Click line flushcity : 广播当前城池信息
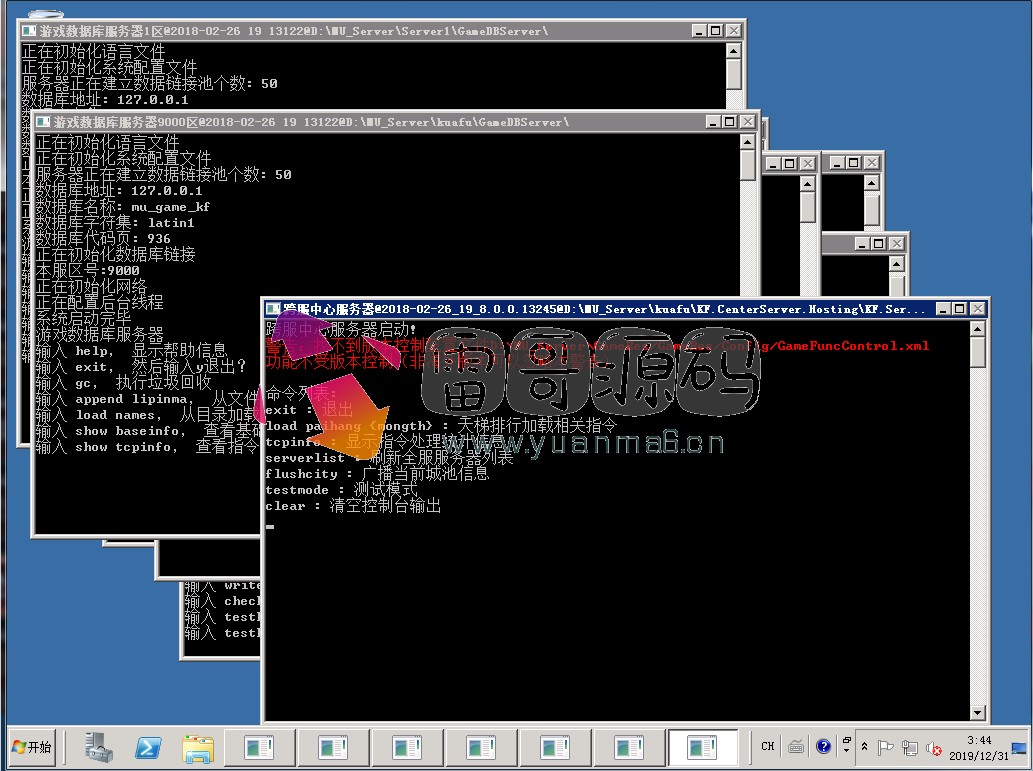Screen dimensions: 1033x771 click(377, 473)
